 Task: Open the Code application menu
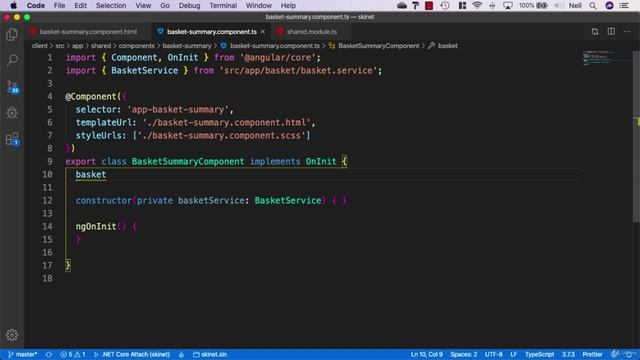tap(36, 5)
